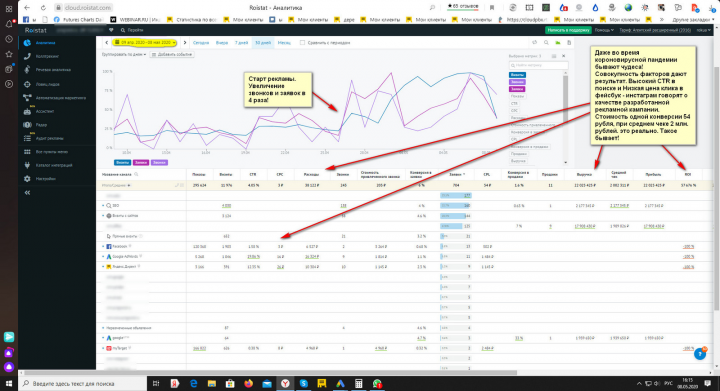This screenshot has width=720, height=391.
Task: Open the Группировать по дням dropdown
Action: tap(124, 55)
